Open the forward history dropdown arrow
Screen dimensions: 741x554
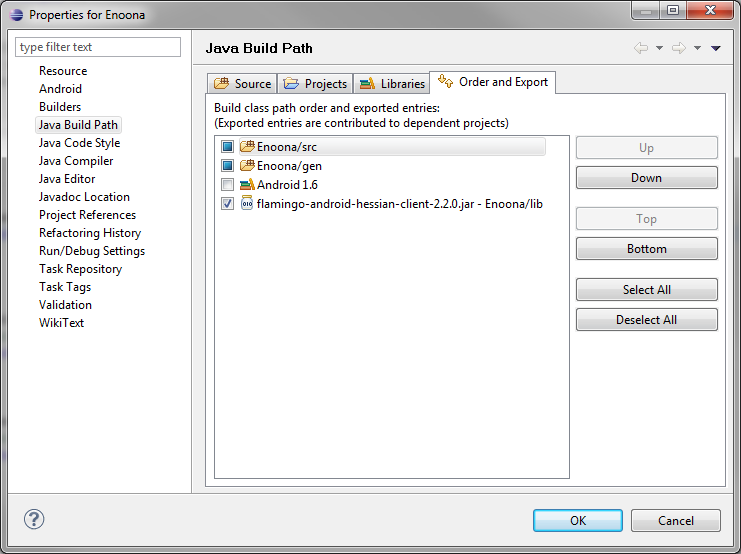tap(697, 49)
